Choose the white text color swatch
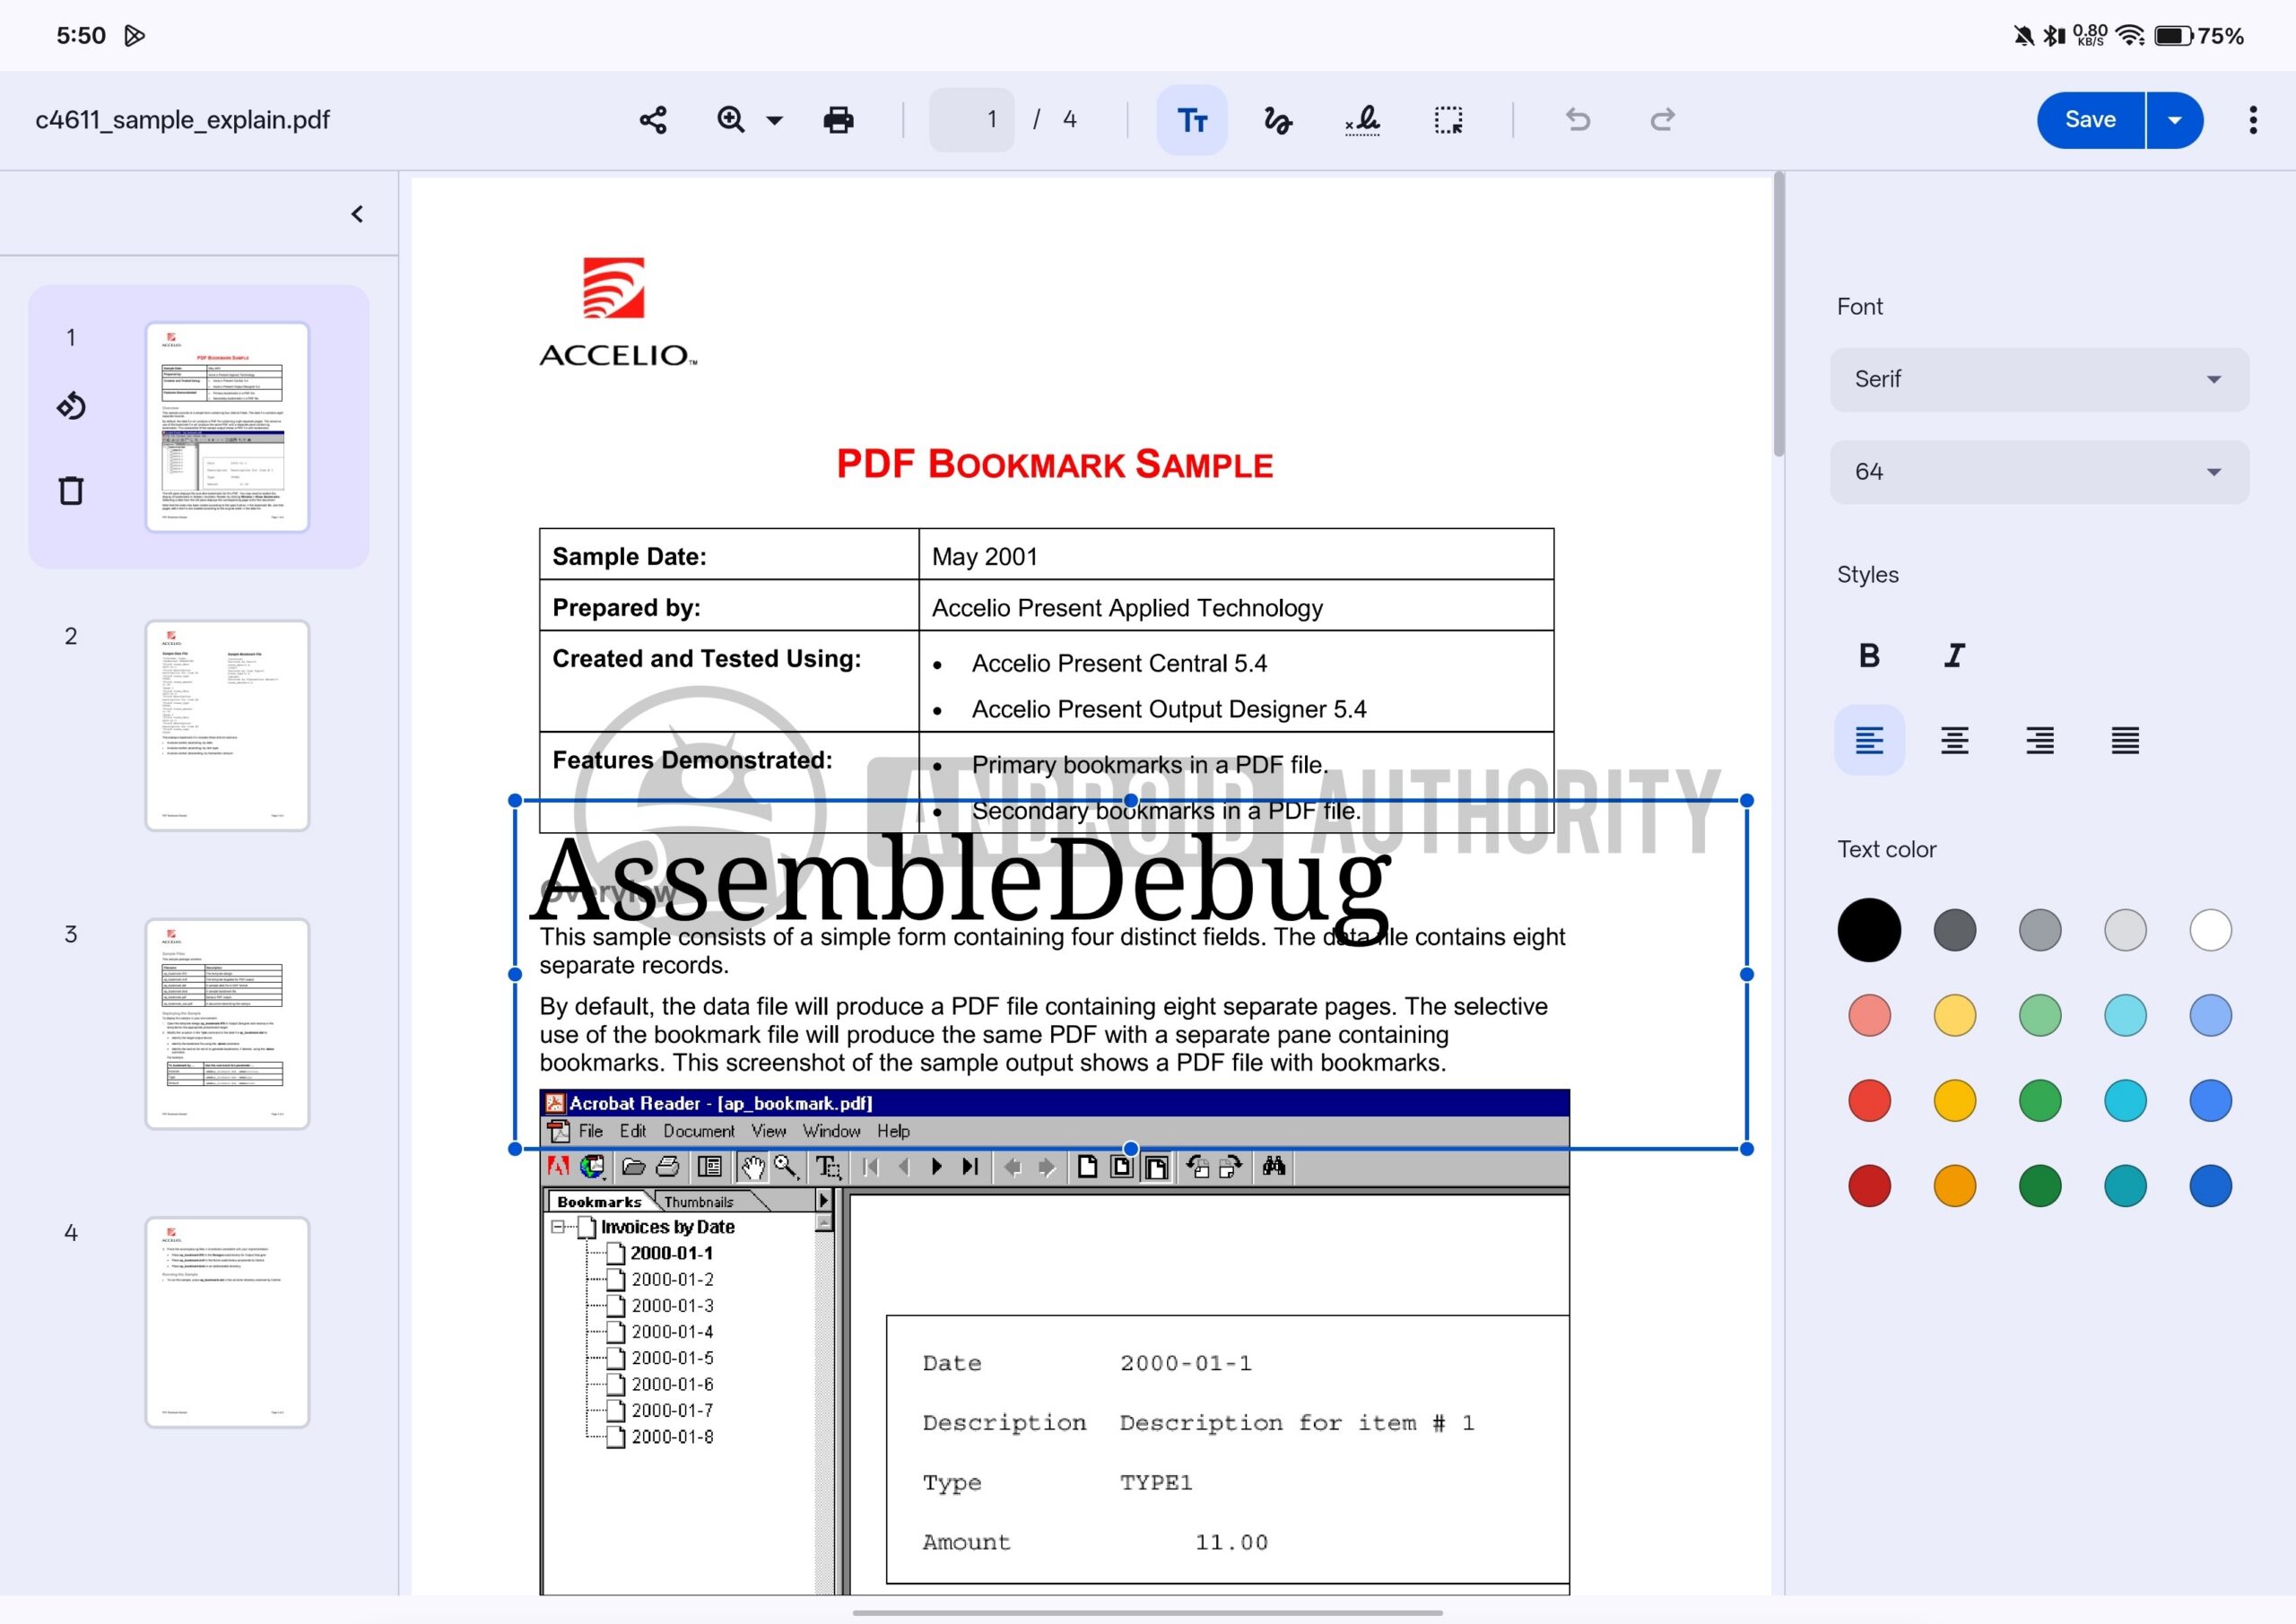 2210,930
